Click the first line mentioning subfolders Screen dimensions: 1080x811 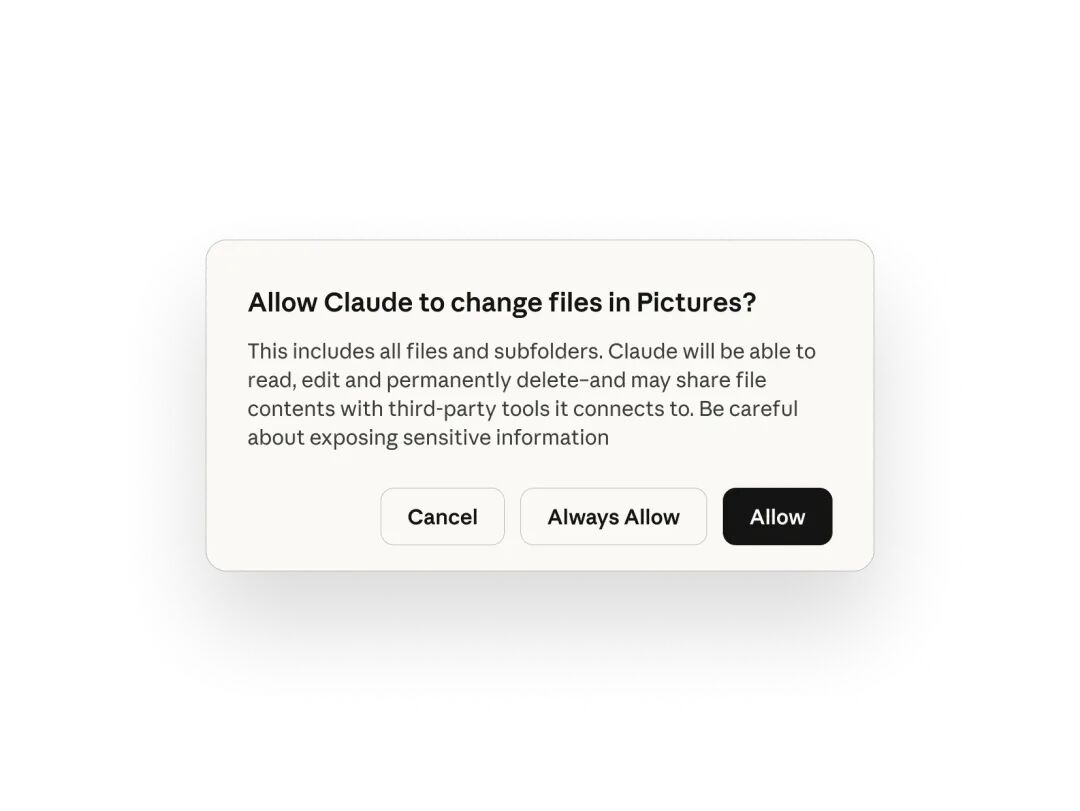[x=531, y=351]
